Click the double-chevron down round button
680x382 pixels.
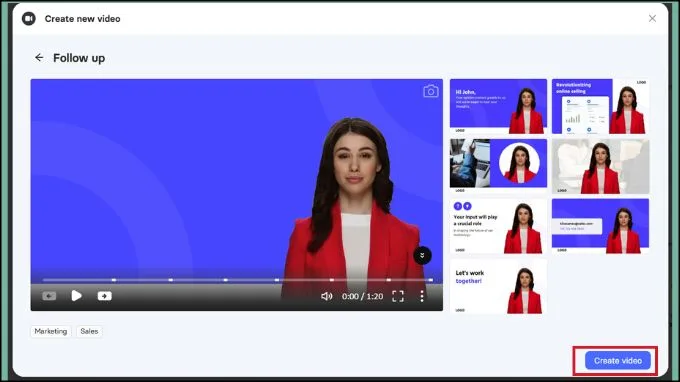click(x=422, y=255)
